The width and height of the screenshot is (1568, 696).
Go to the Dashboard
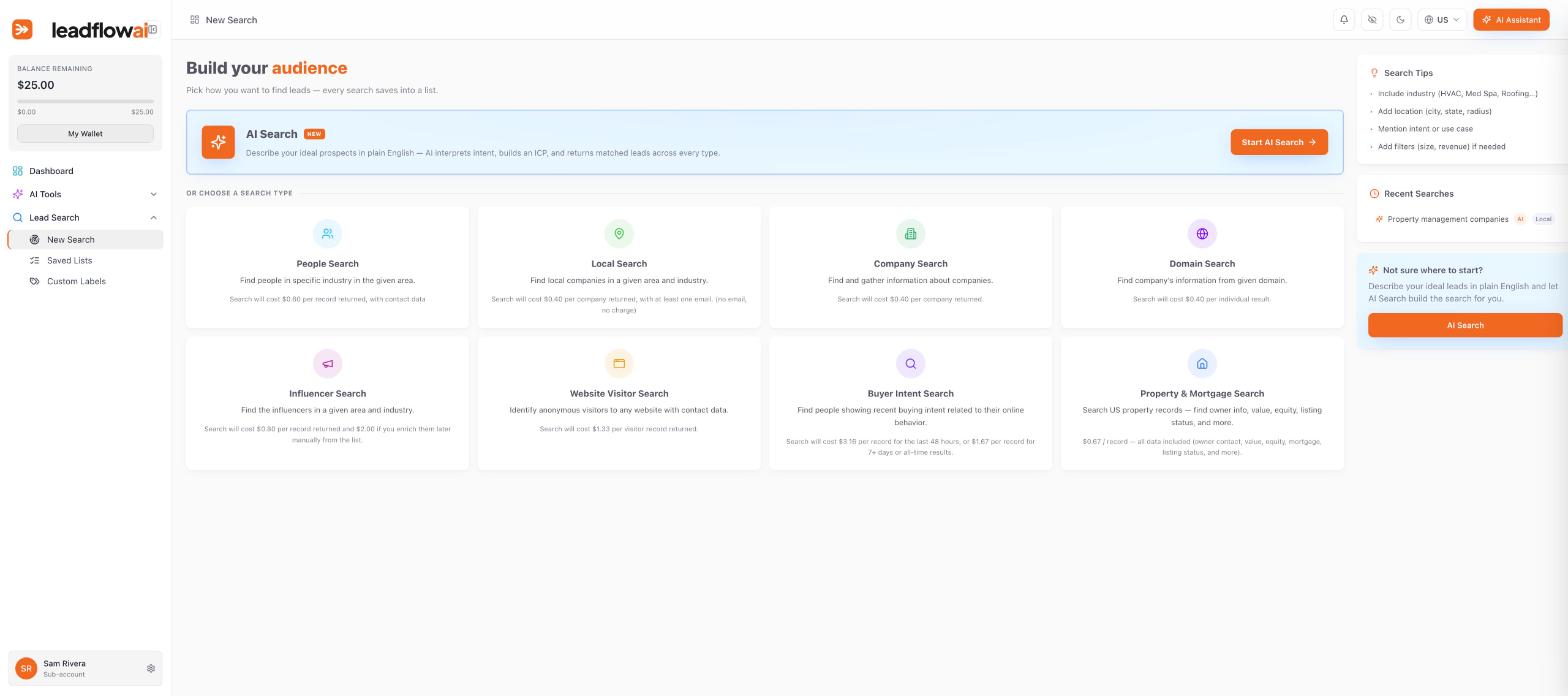[x=51, y=171]
